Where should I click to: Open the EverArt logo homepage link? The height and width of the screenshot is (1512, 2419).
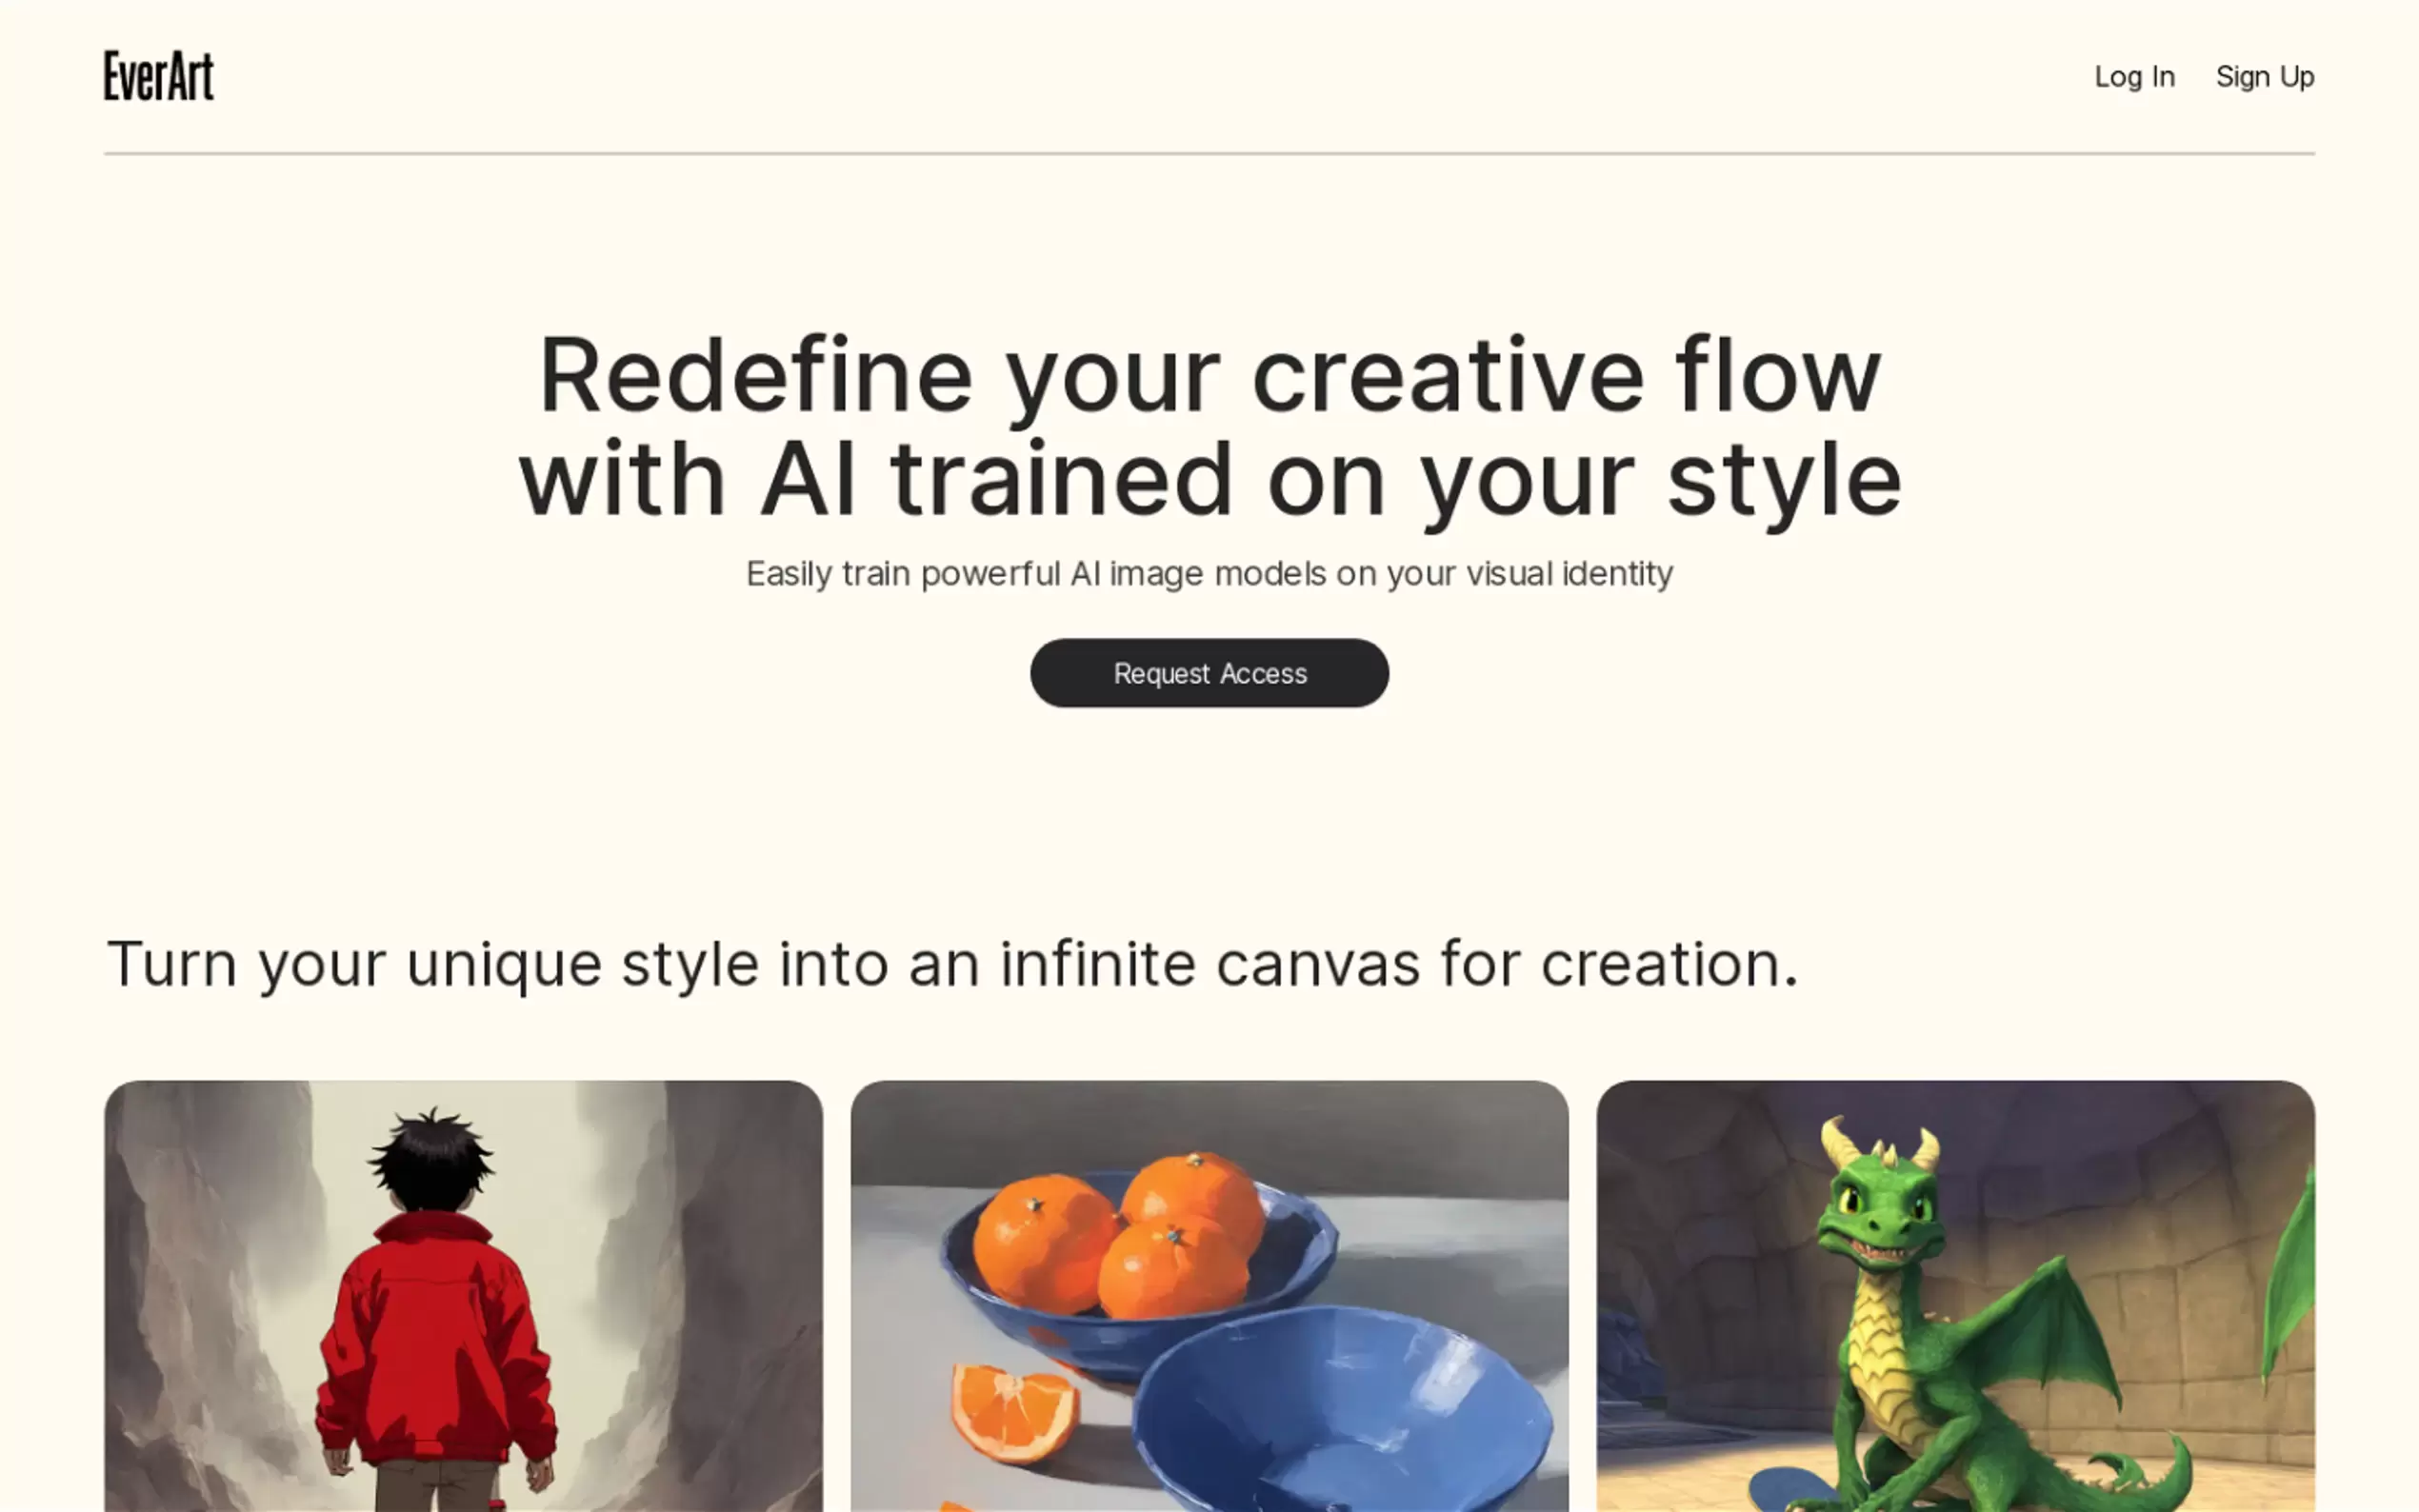(x=159, y=76)
